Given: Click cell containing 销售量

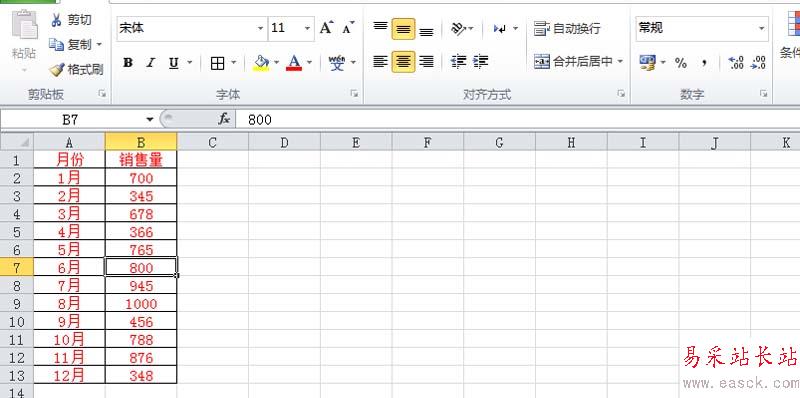Looking at the screenshot, I should tap(141, 160).
